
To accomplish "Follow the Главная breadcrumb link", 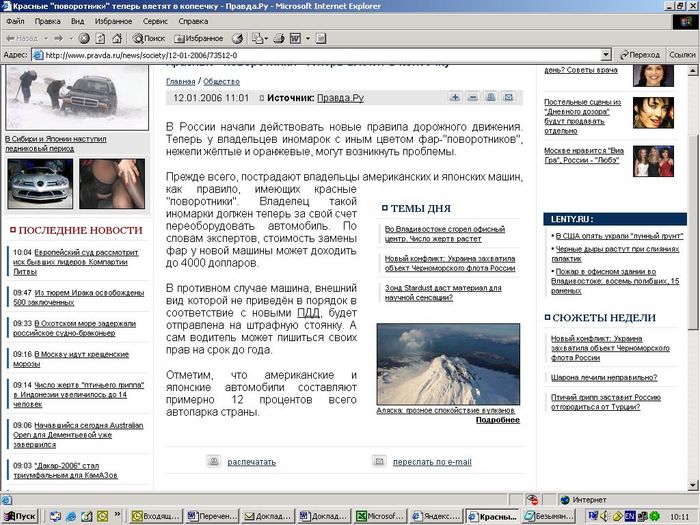I will pos(180,82).
